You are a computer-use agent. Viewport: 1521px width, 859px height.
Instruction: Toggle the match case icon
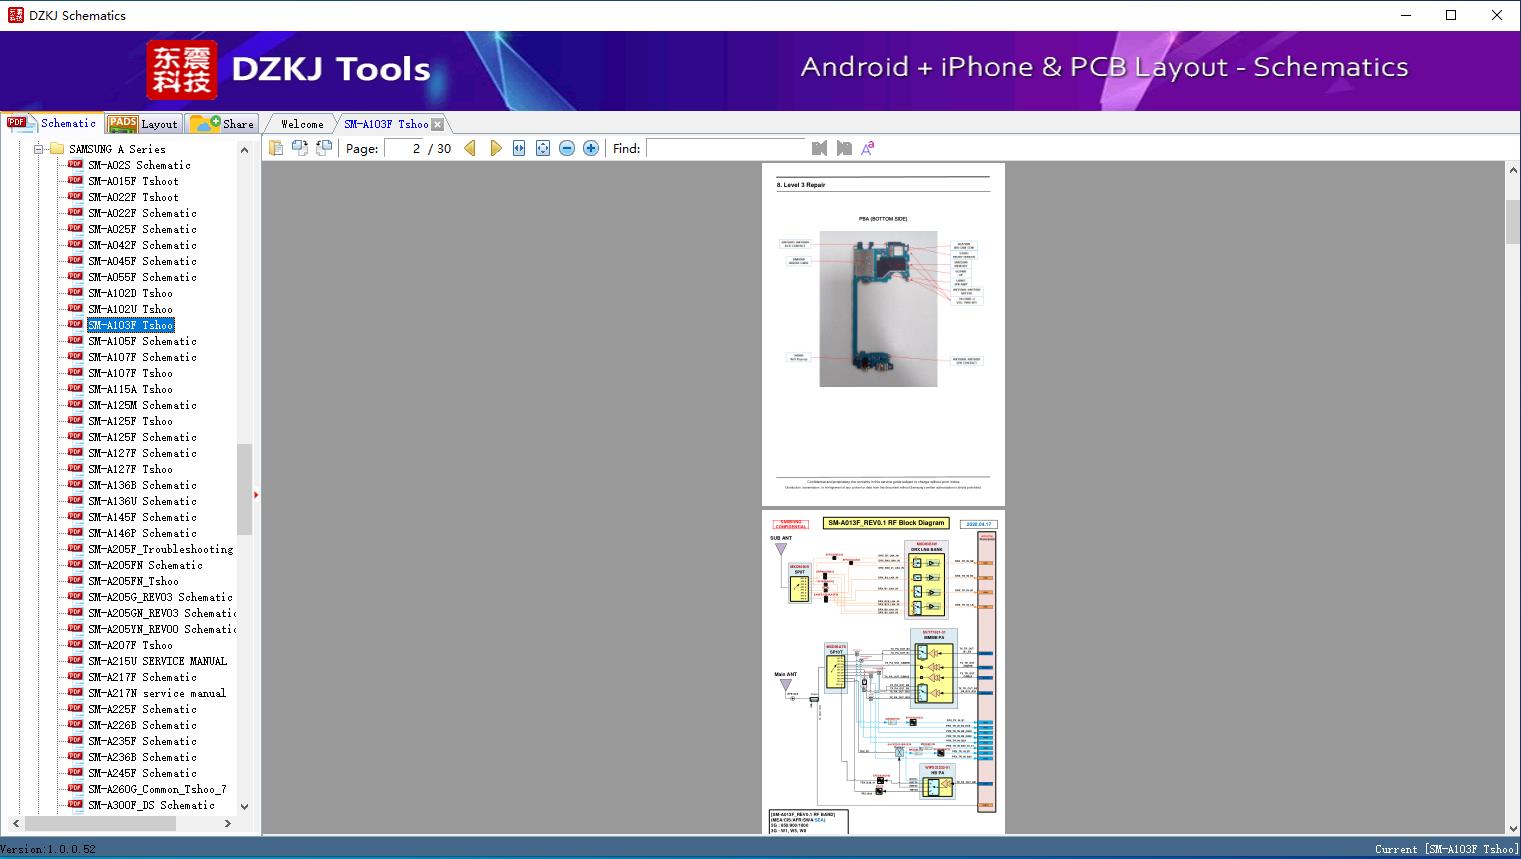tap(868, 148)
